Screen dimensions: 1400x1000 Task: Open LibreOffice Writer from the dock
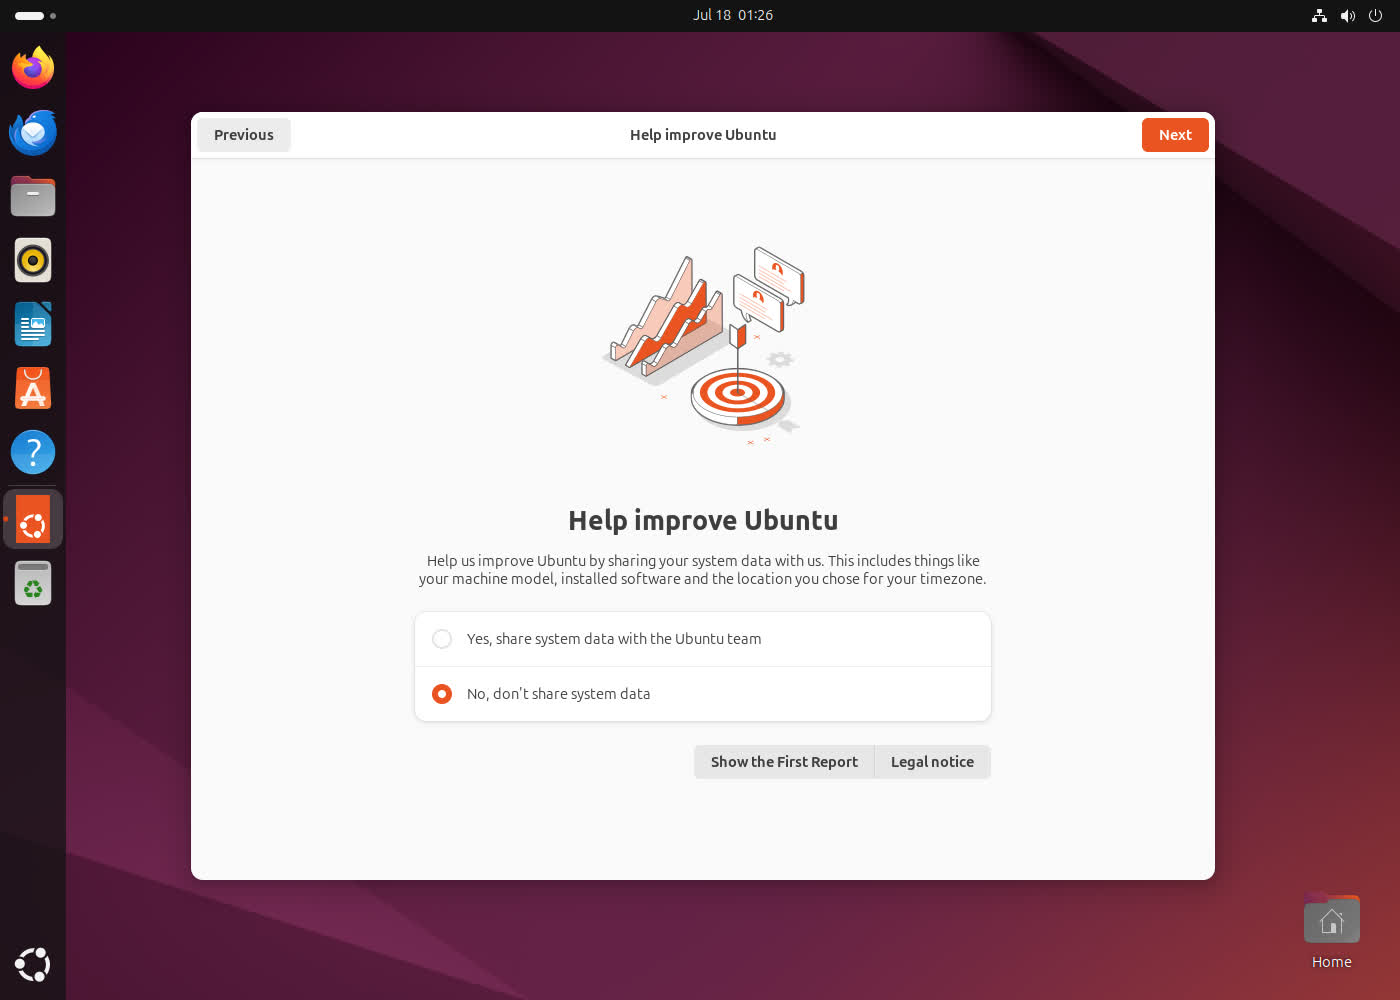click(33, 324)
